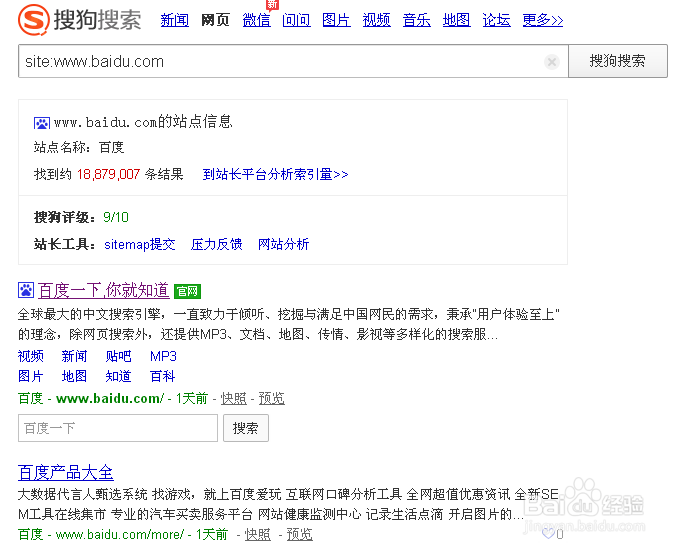
Task: Click the green 官网 badge
Action: [x=187, y=291]
